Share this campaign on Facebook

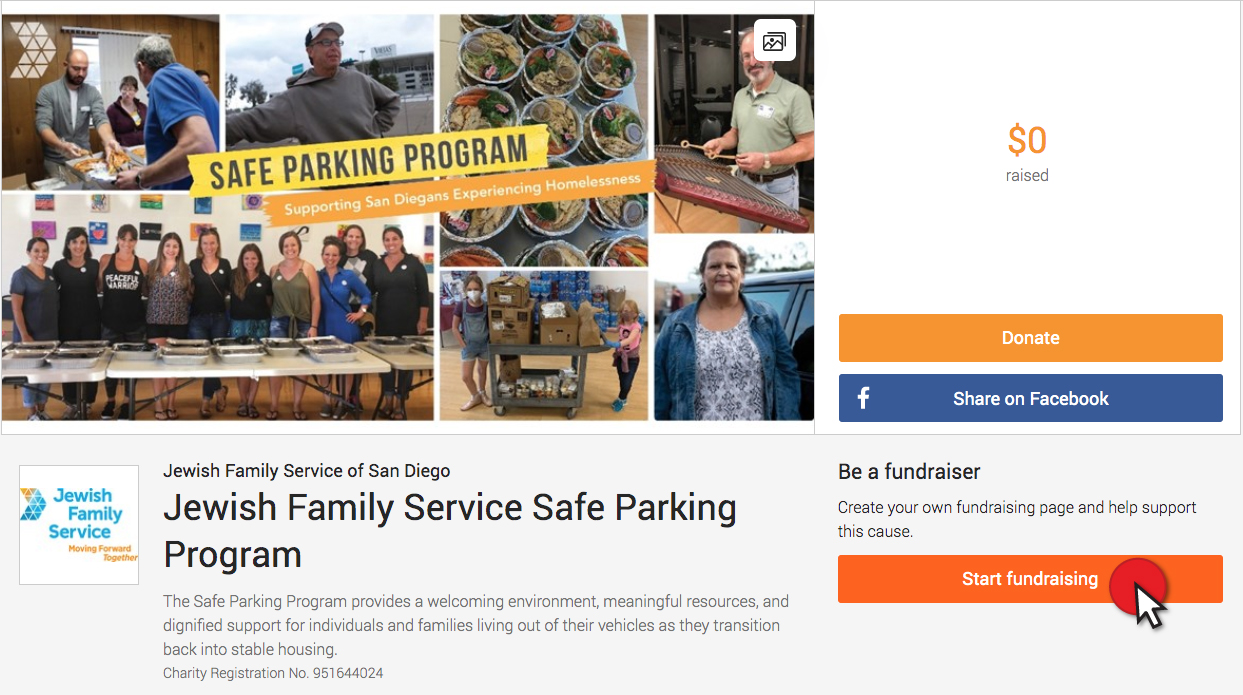(1030, 398)
